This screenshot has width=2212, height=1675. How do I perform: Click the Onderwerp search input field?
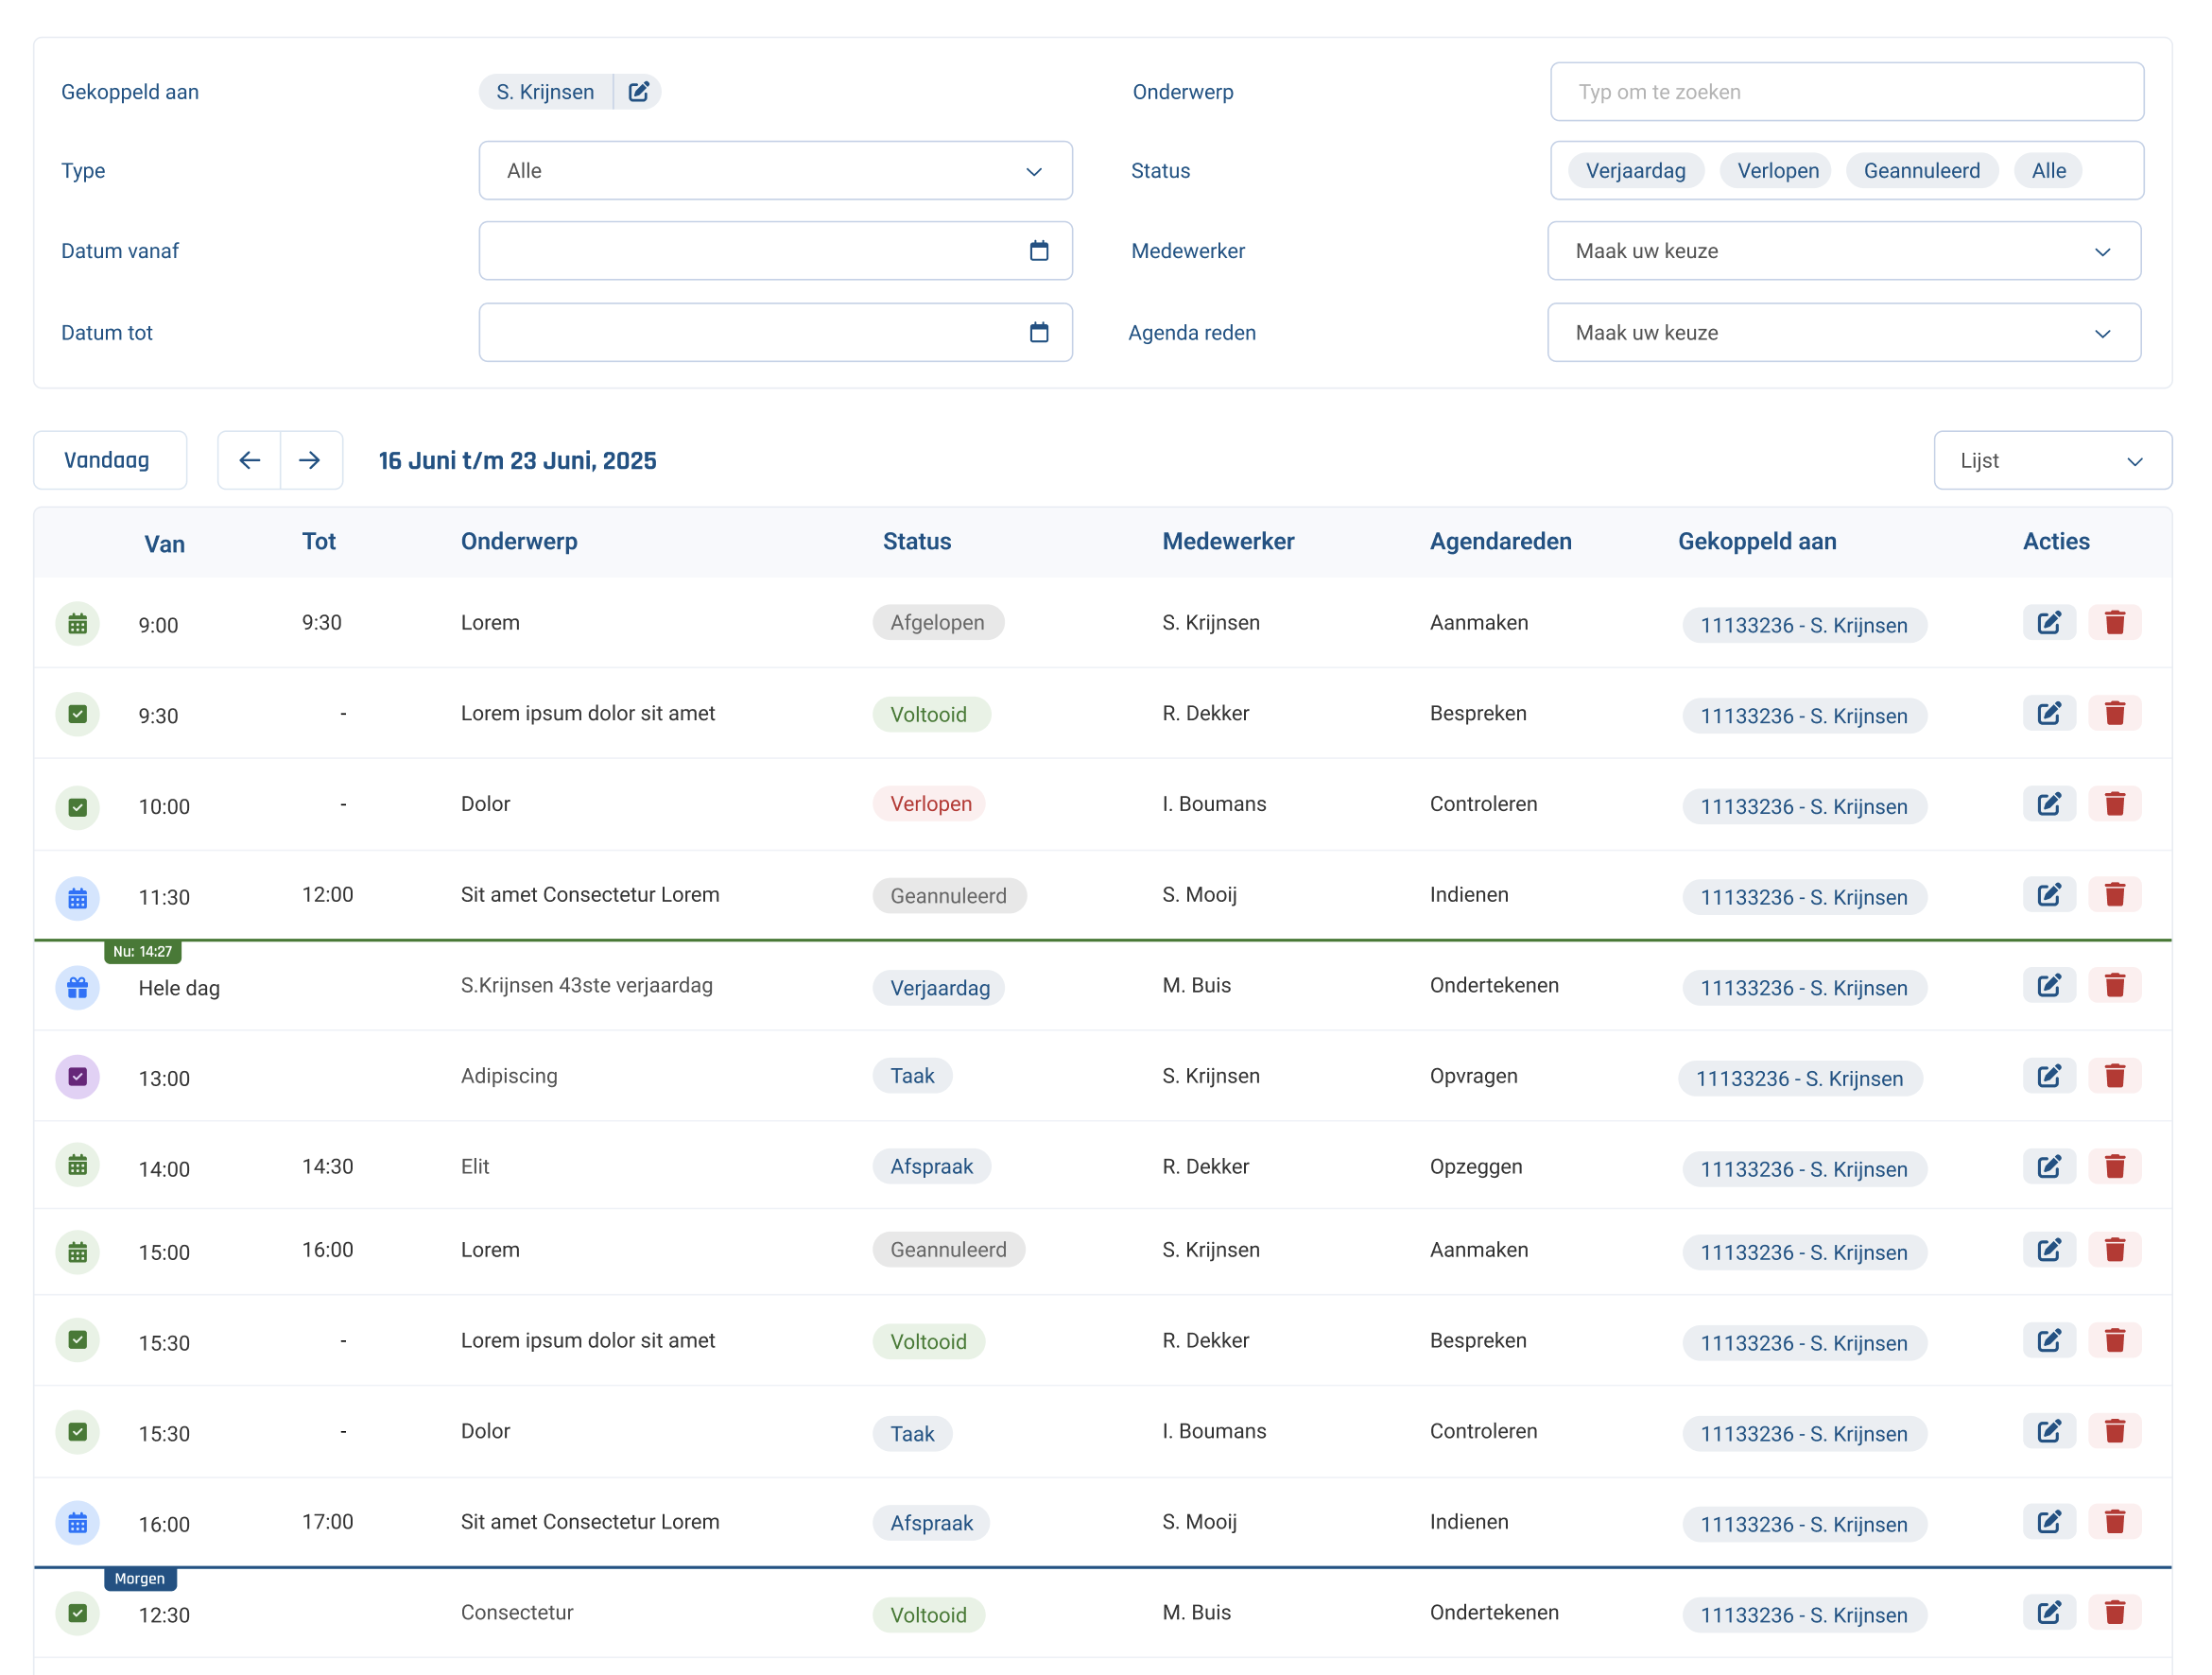coord(1846,92)
